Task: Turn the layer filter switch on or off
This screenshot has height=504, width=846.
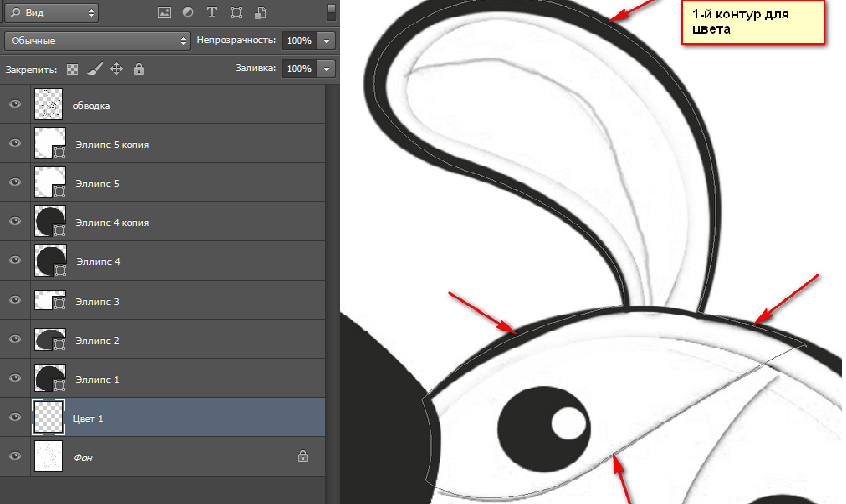Action: coord(329,14)
